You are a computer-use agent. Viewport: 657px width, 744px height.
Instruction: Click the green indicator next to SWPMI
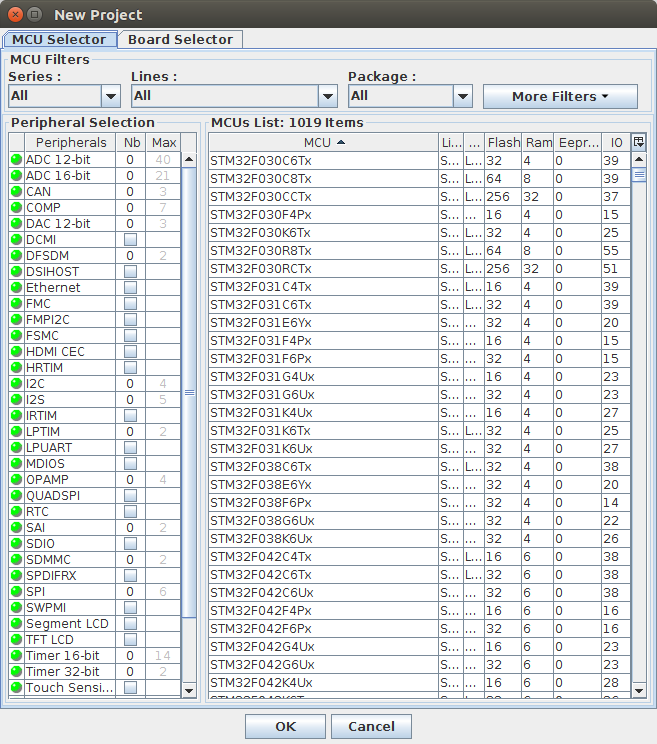point(16,608)
